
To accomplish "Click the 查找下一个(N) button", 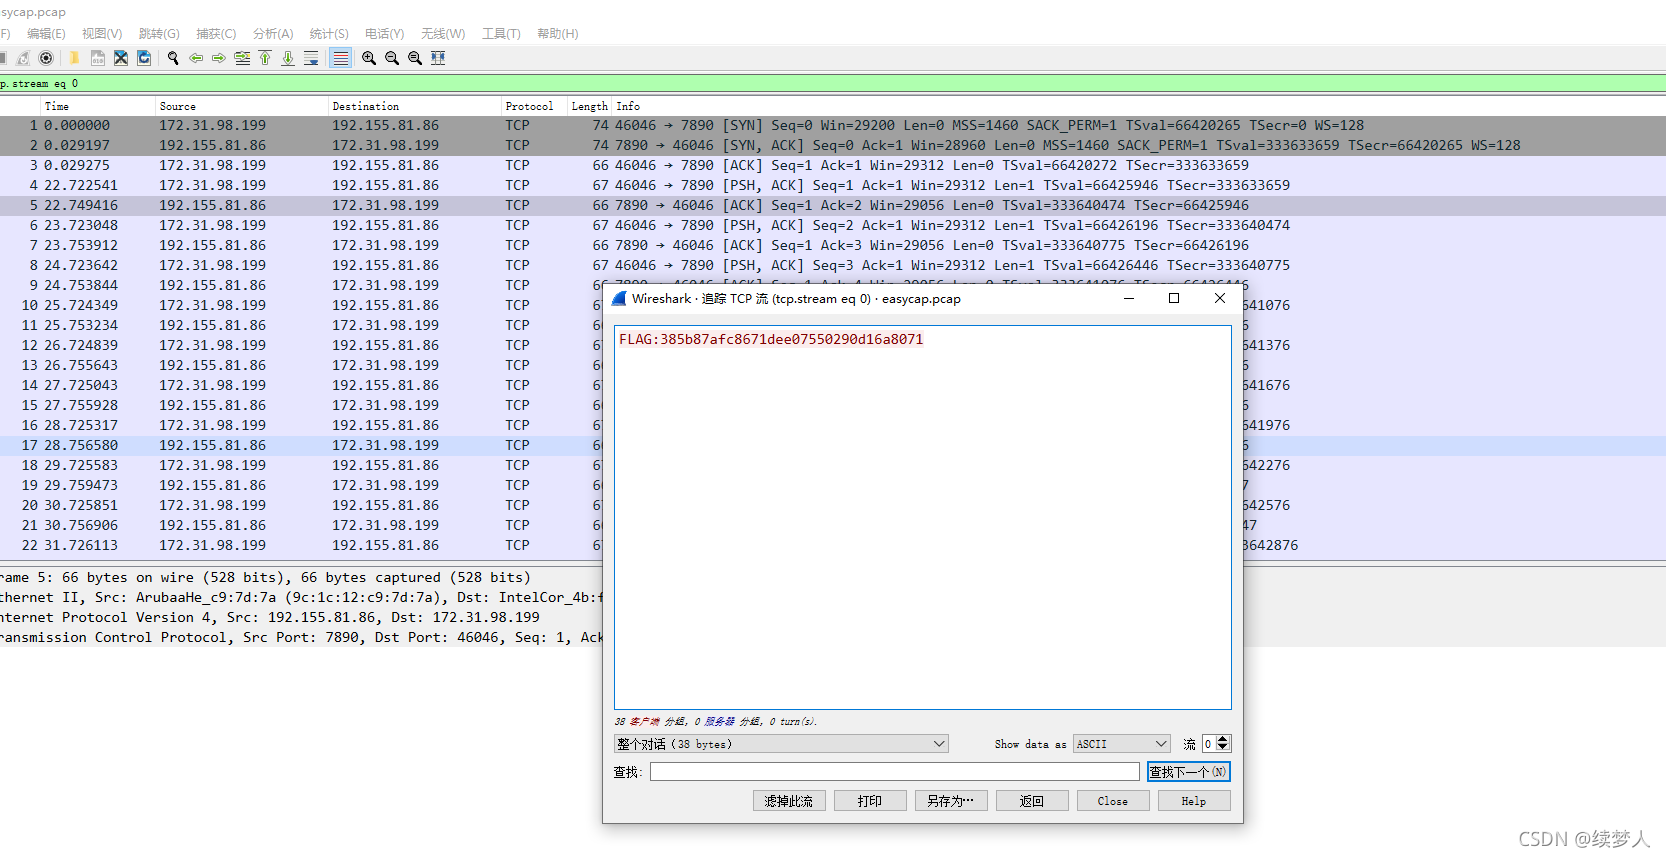I will click(1189, 772).
